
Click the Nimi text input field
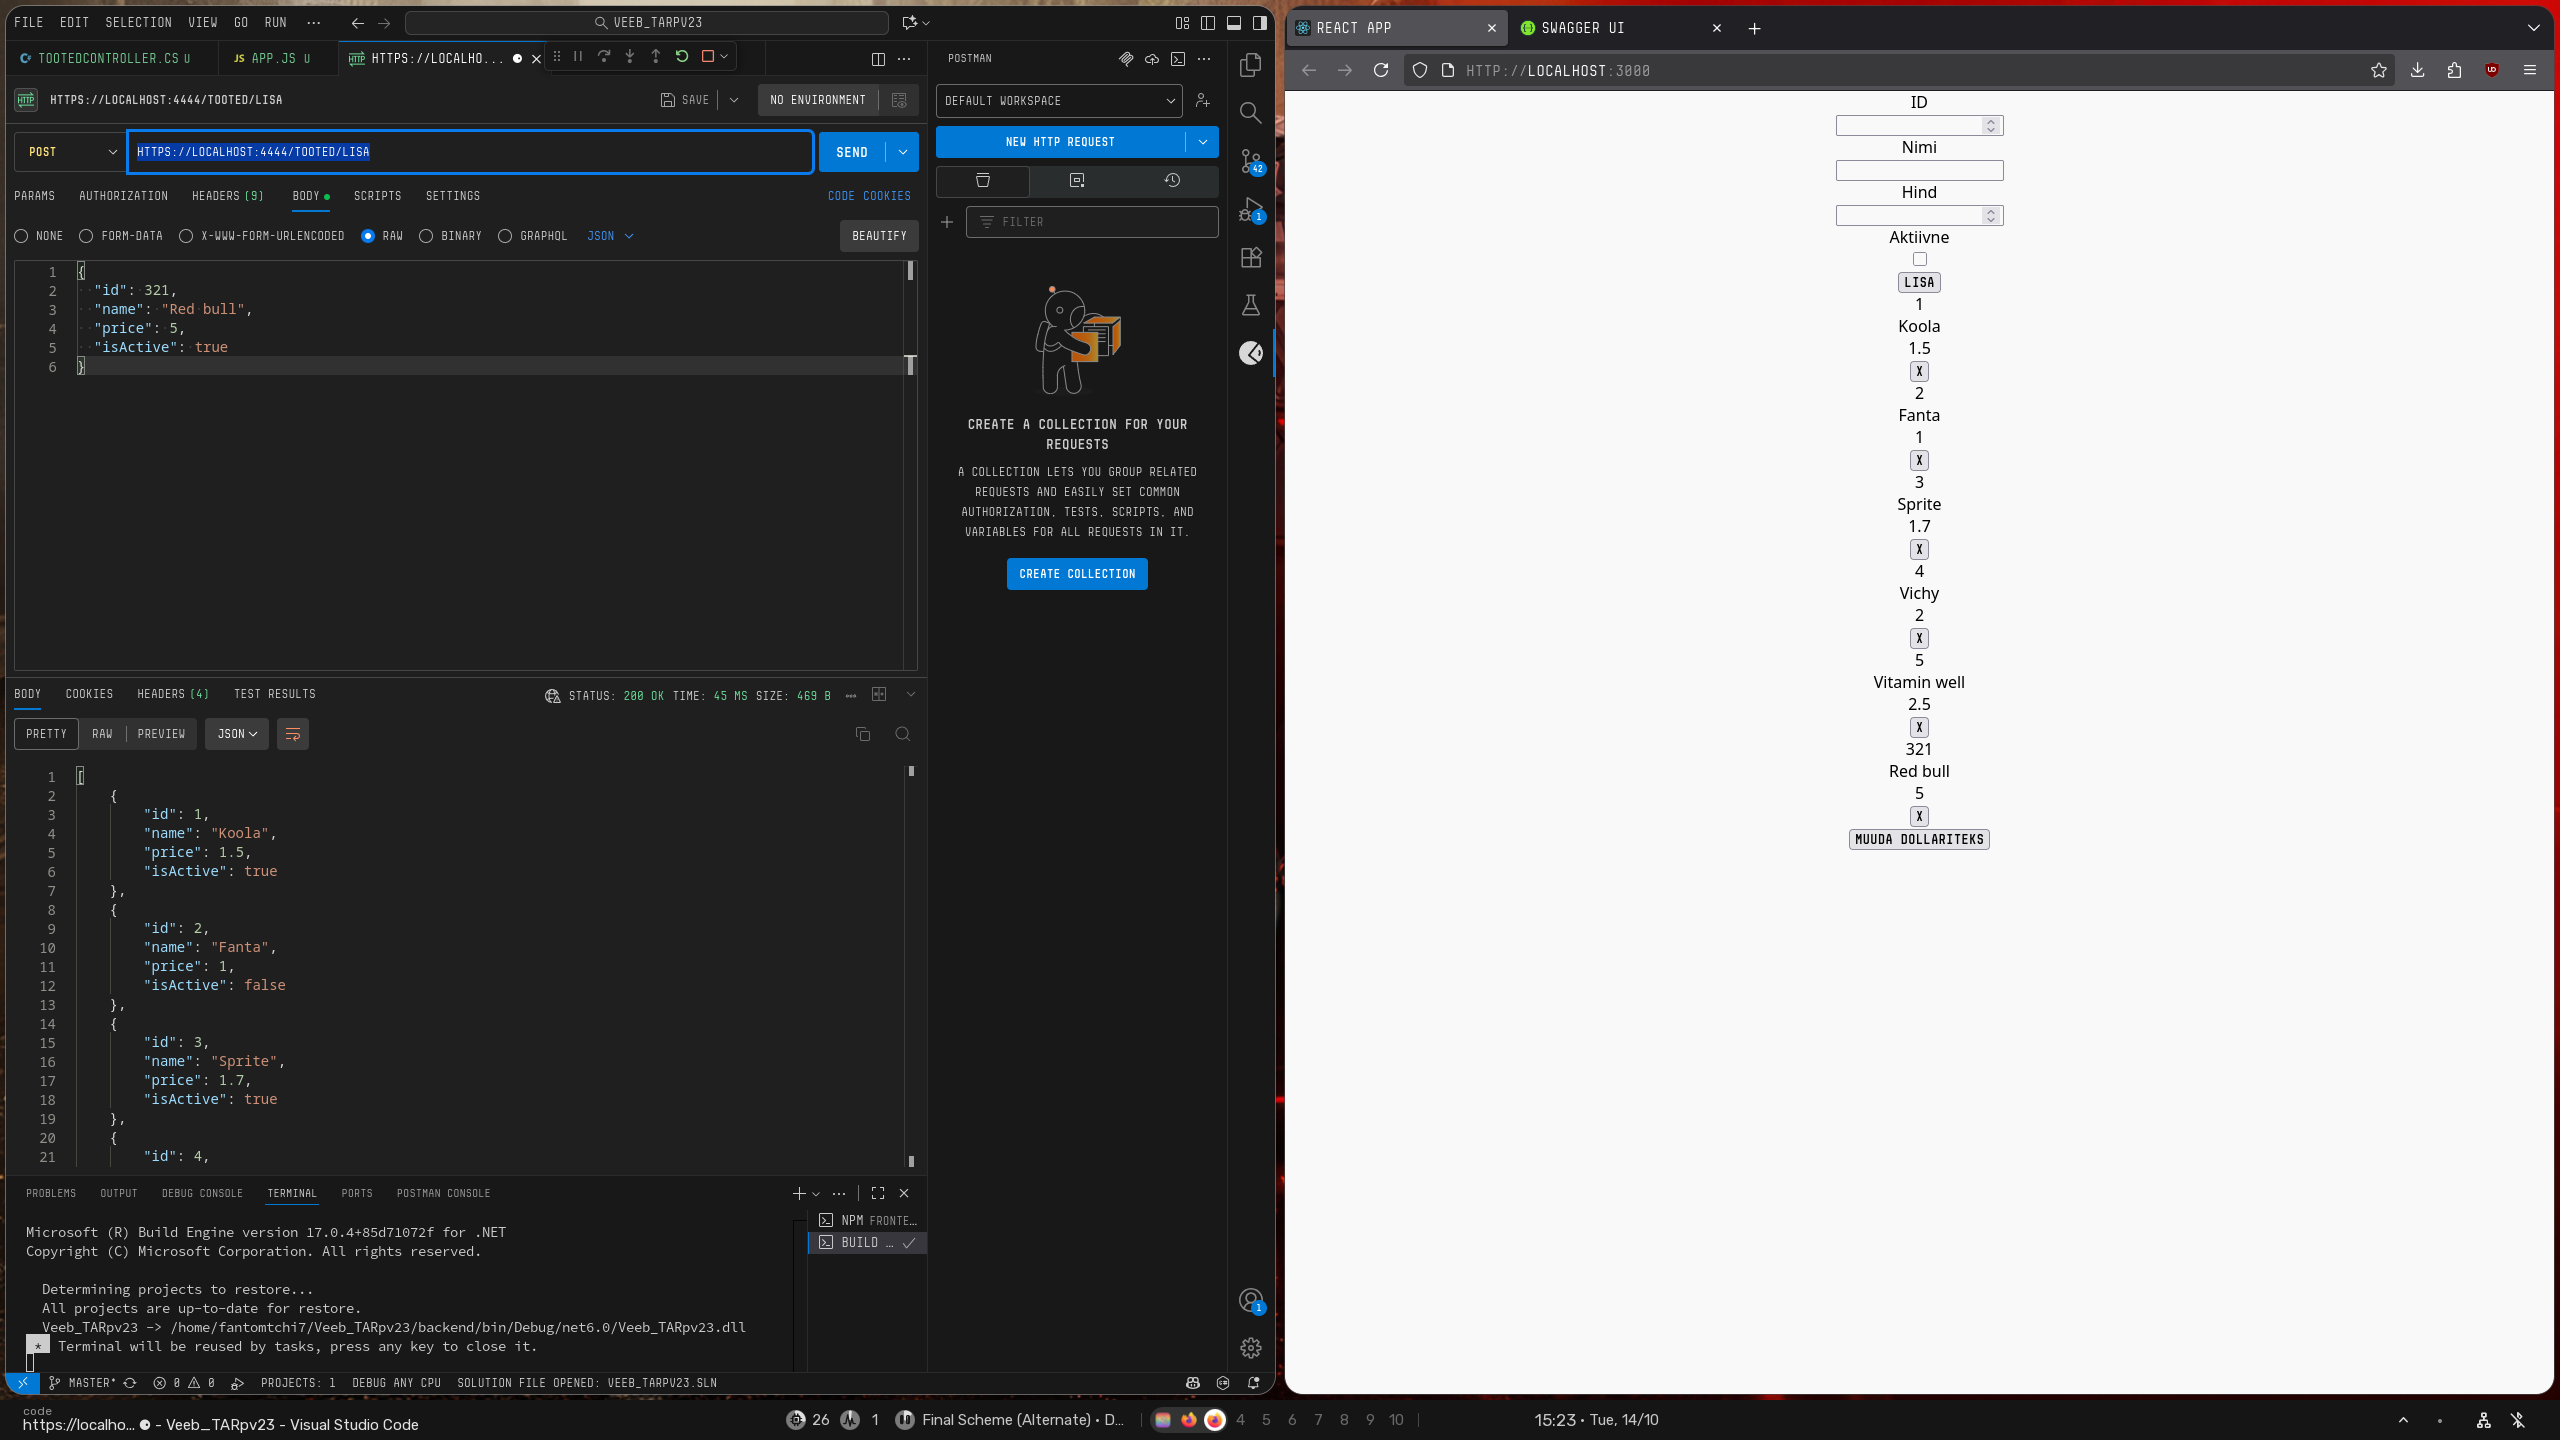click(1918, 171)
